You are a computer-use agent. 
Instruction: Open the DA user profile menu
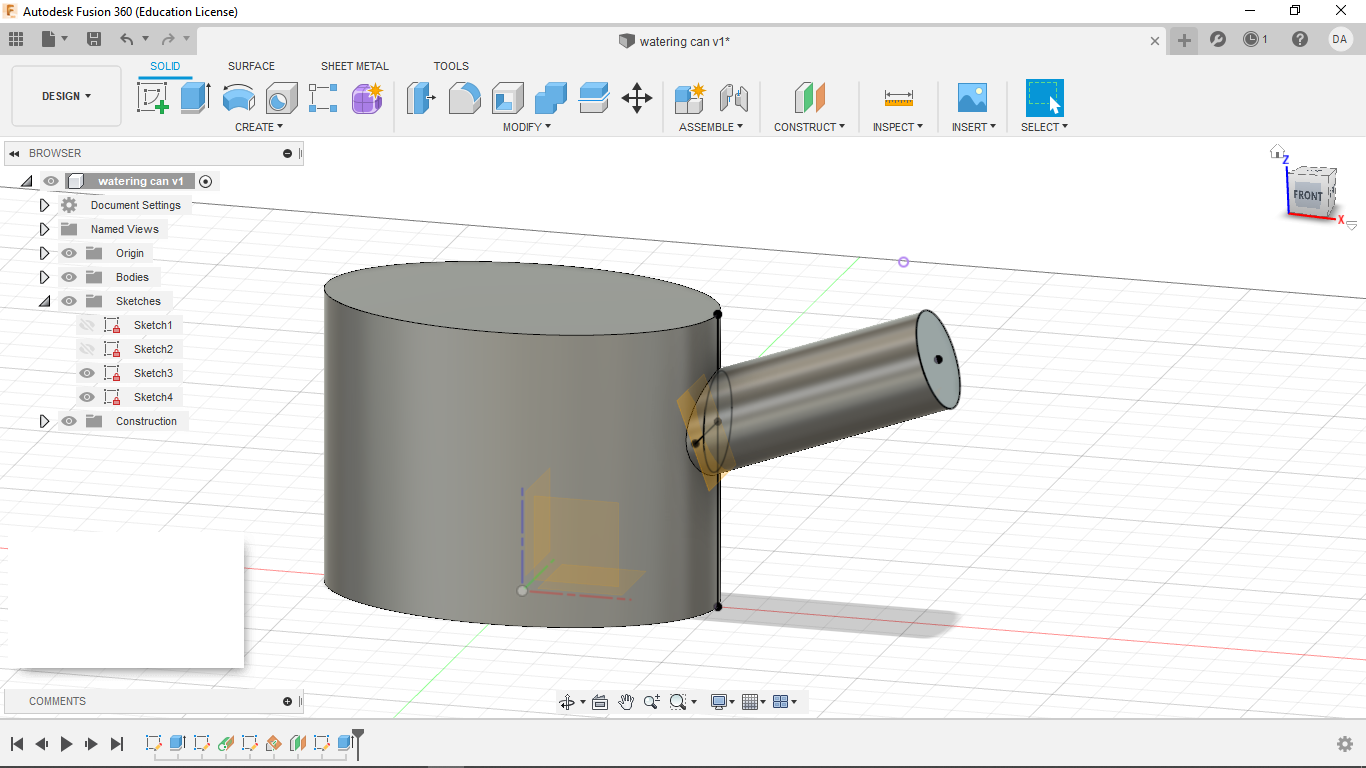click(x=1340, y=39)
